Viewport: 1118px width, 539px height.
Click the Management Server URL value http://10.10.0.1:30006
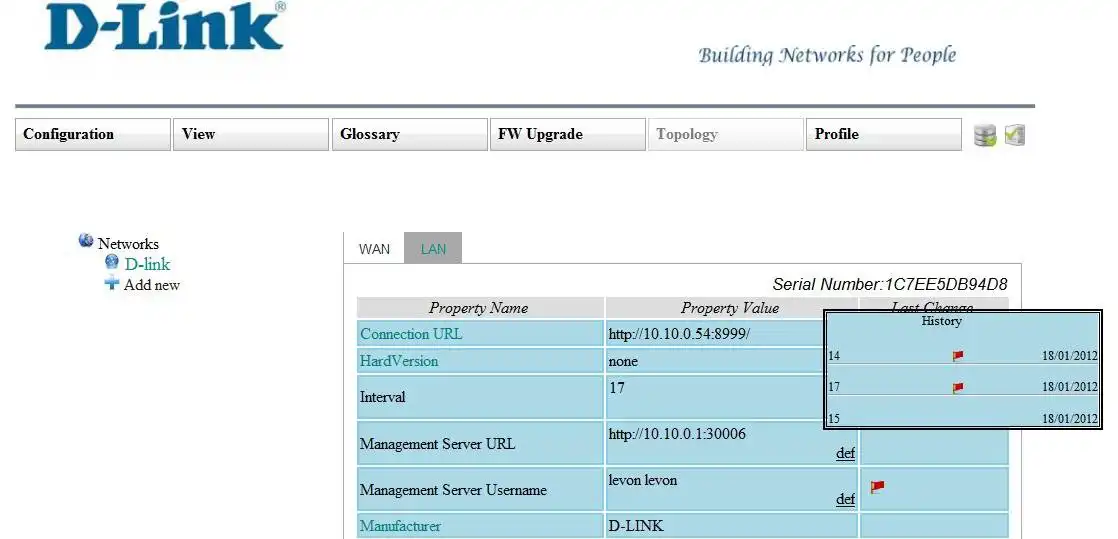pos(677,433)
